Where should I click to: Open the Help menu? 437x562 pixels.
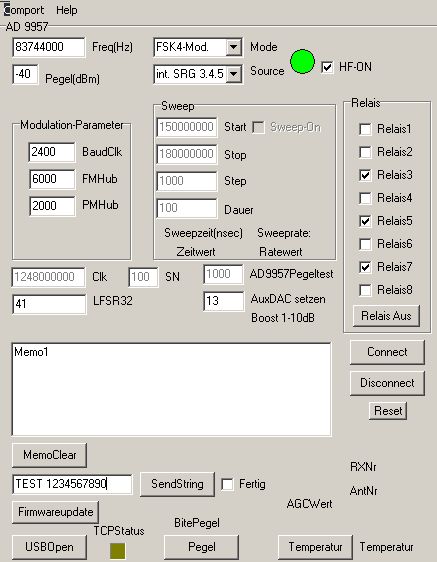tap(67, 10)
